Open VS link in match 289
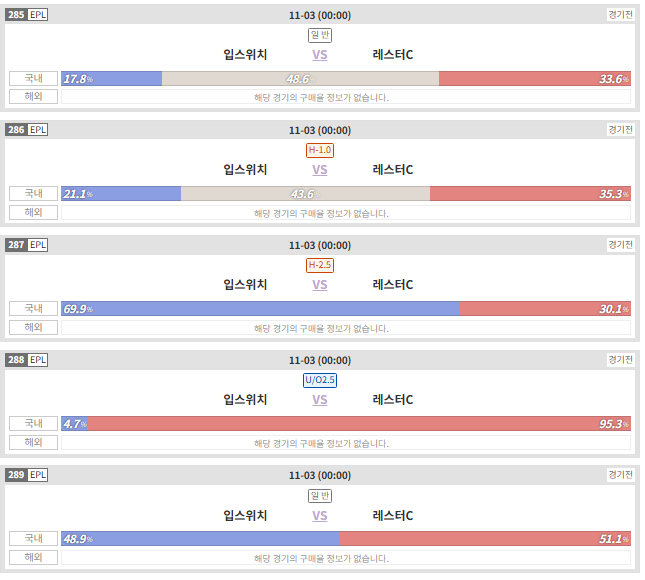 pos(320,516)
